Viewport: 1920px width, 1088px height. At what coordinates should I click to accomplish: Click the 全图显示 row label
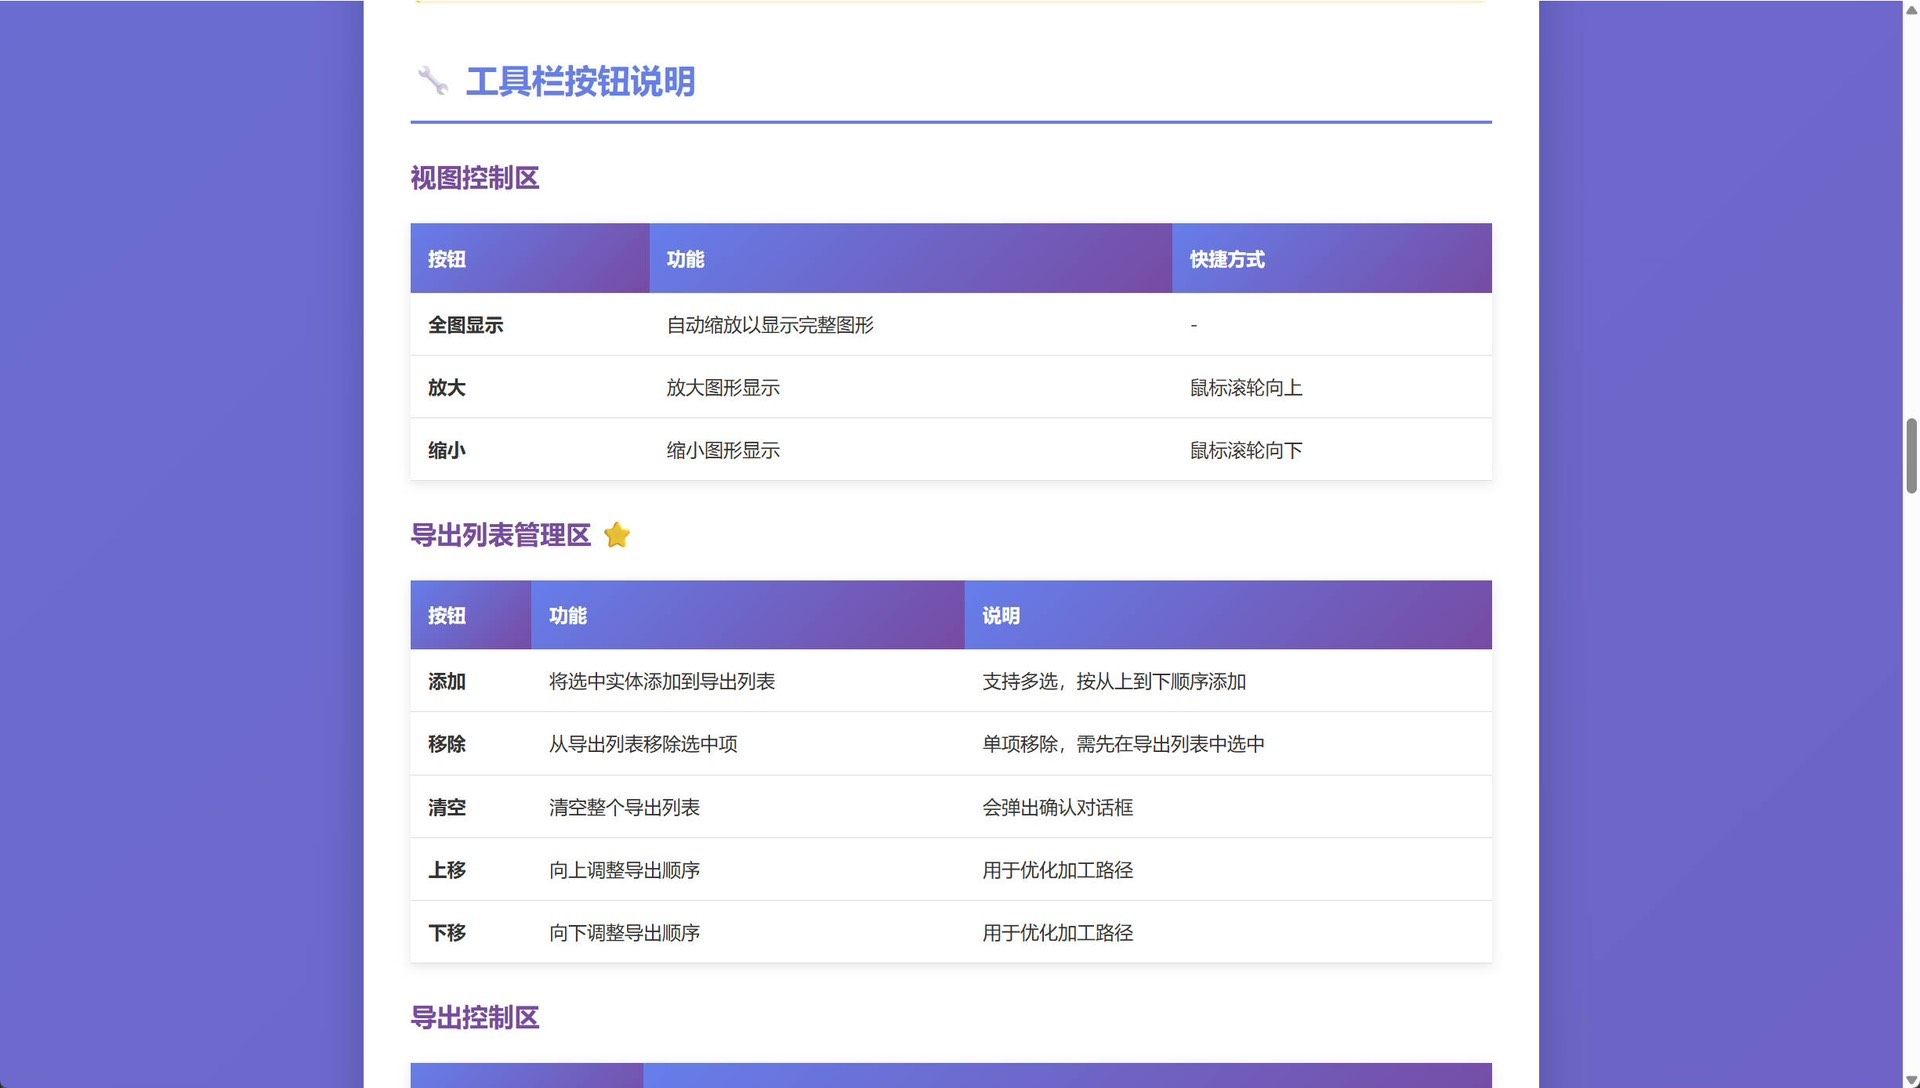click(x=465, y=325)
